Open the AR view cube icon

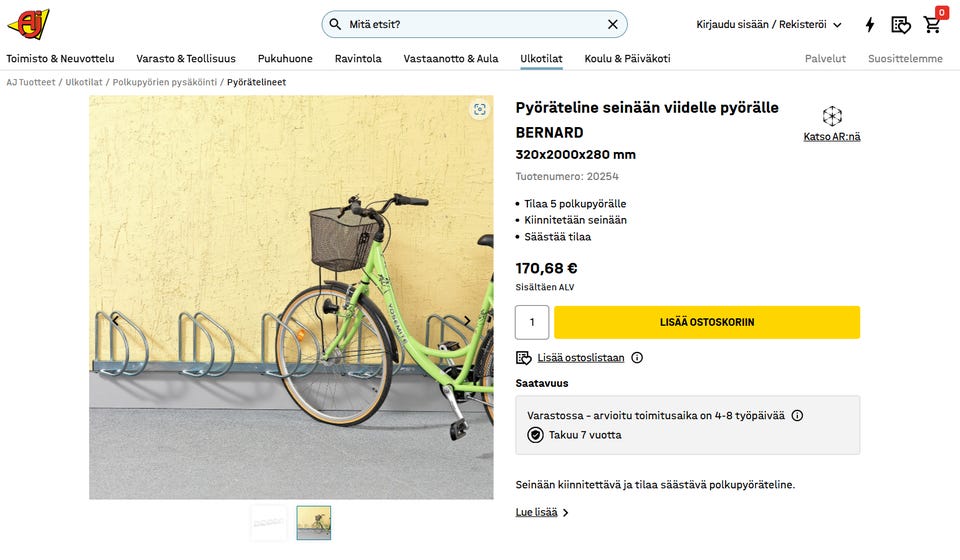point(832,116)
